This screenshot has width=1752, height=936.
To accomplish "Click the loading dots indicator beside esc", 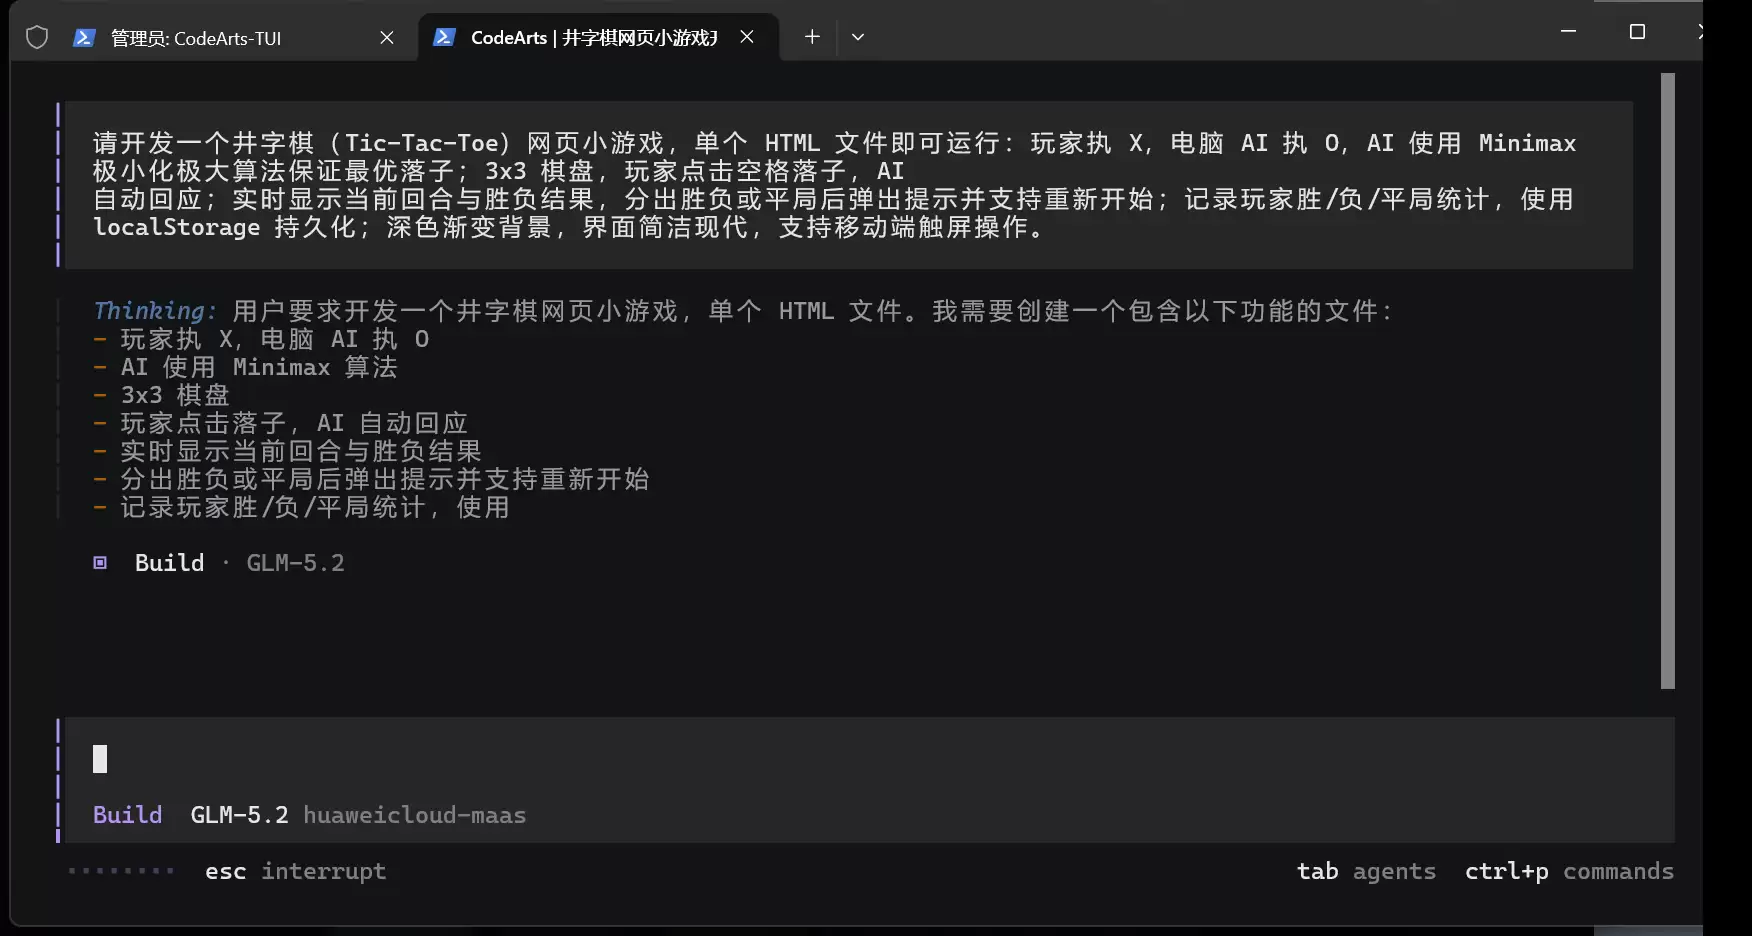I will 121,871.
